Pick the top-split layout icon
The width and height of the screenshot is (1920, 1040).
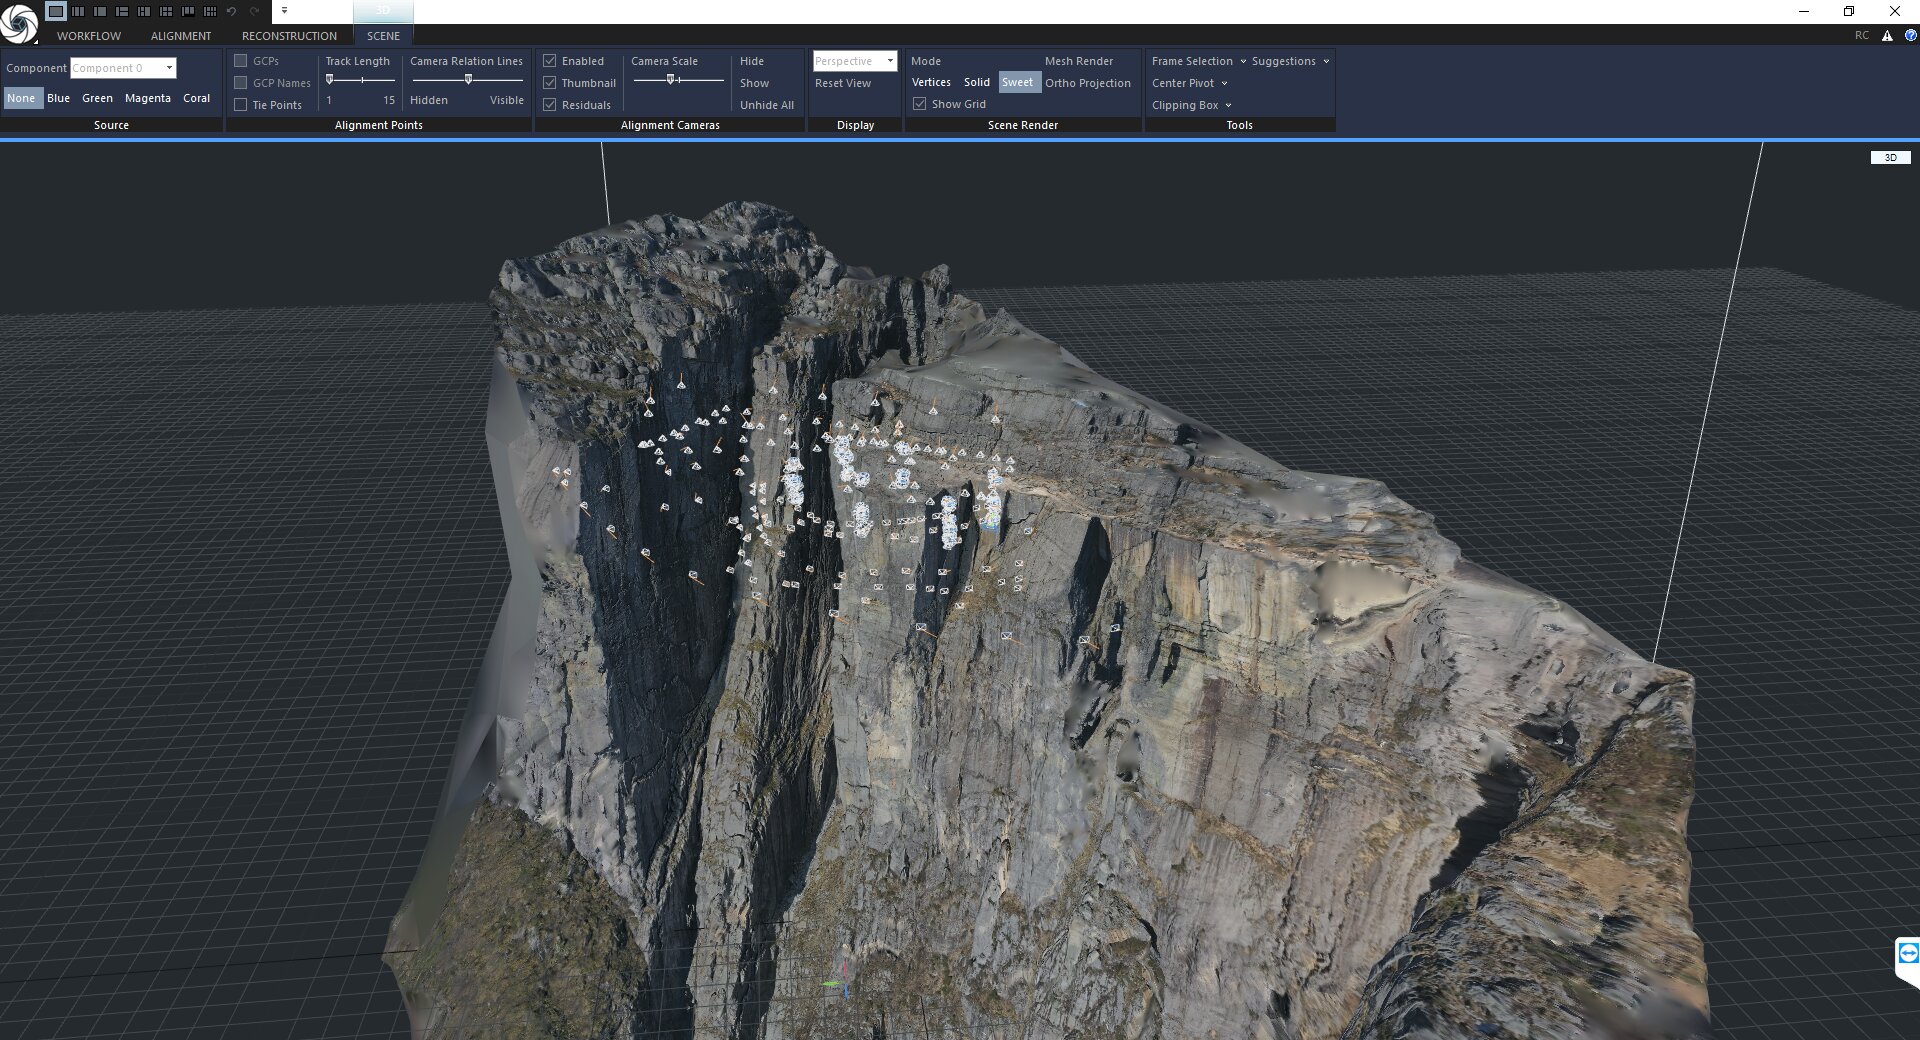click(188, 11)
